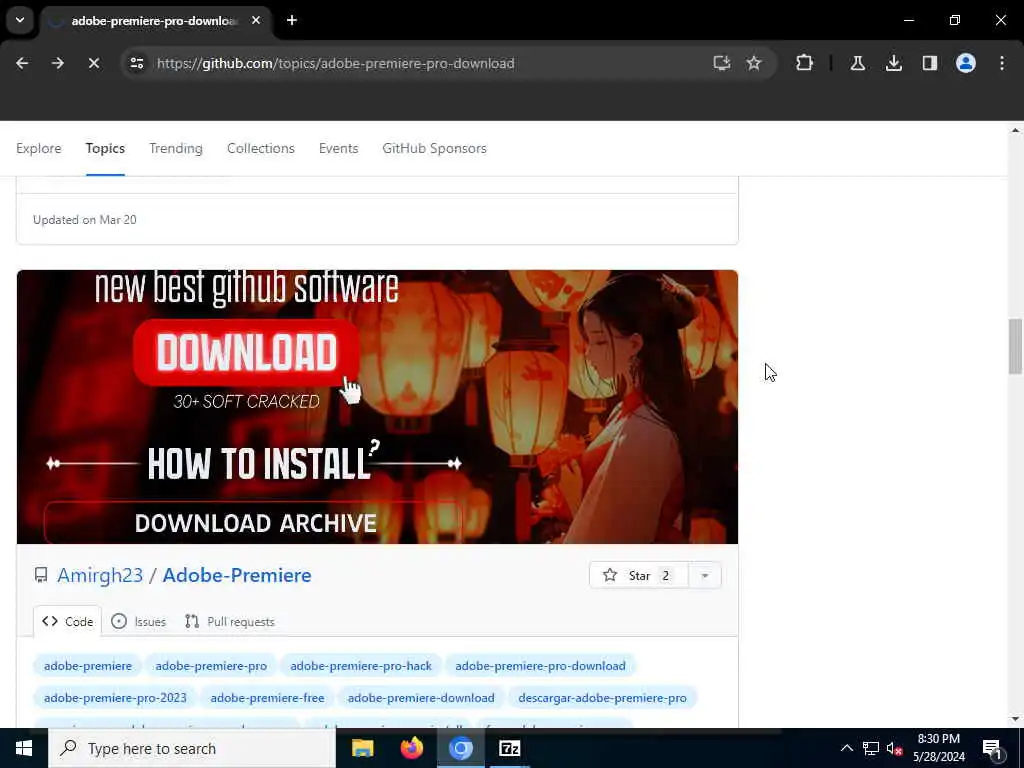This screenshot has width=1024, height=768.
Task: Open the Amirgh23 user link
Action: click(100, 575)
